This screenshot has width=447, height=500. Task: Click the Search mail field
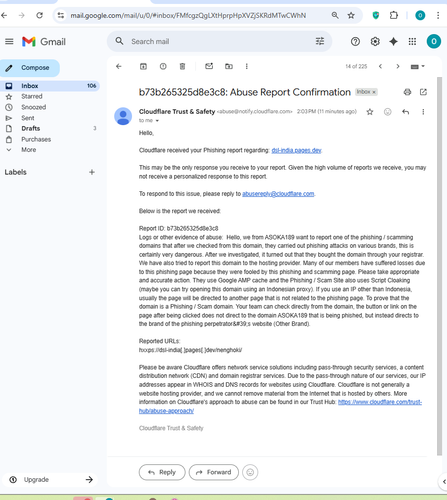(220, 41)
